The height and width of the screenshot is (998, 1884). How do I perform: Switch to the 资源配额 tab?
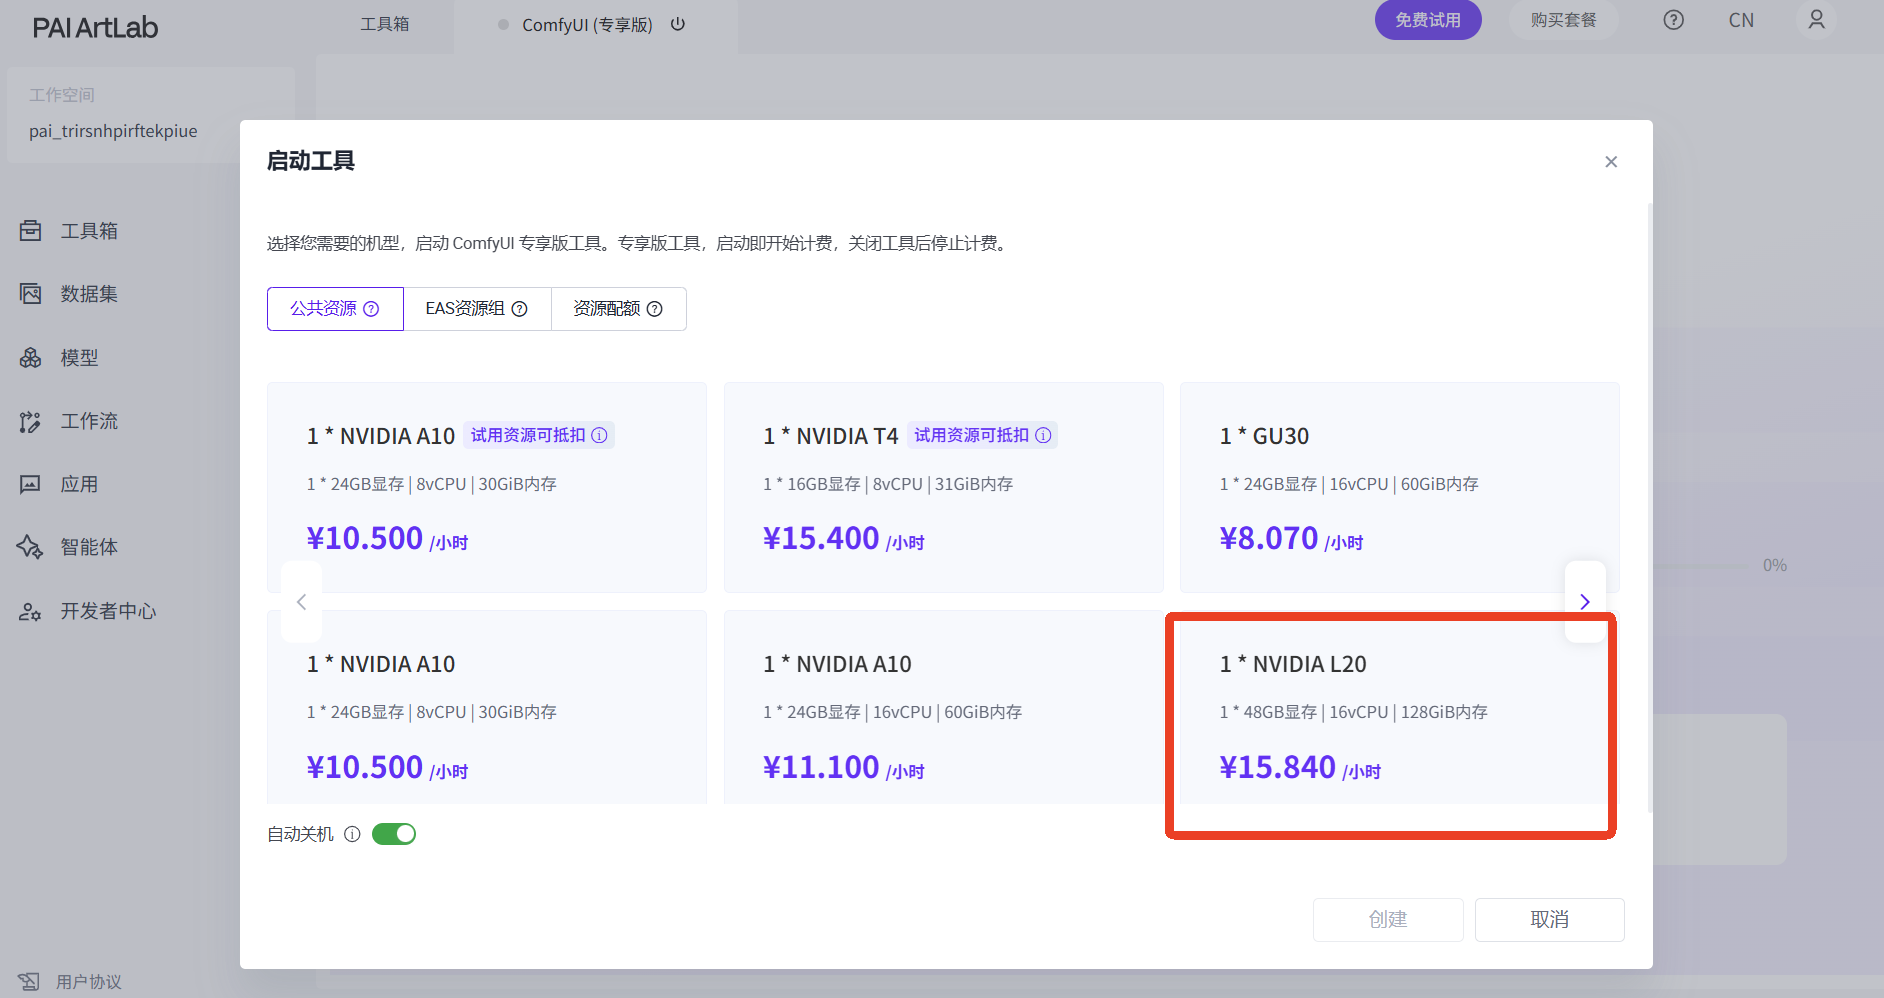(x=618, y=309)
